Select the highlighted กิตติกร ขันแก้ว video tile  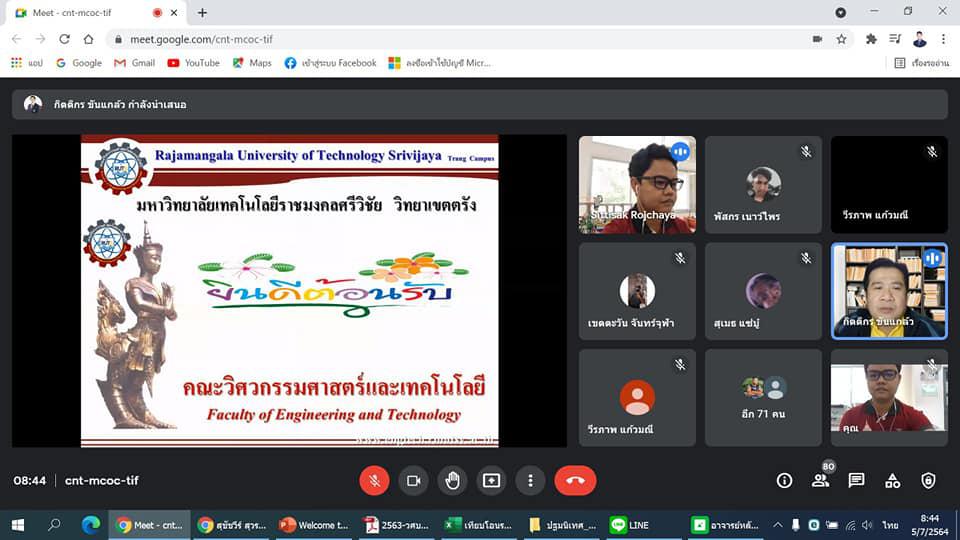[x=889, y=291]
